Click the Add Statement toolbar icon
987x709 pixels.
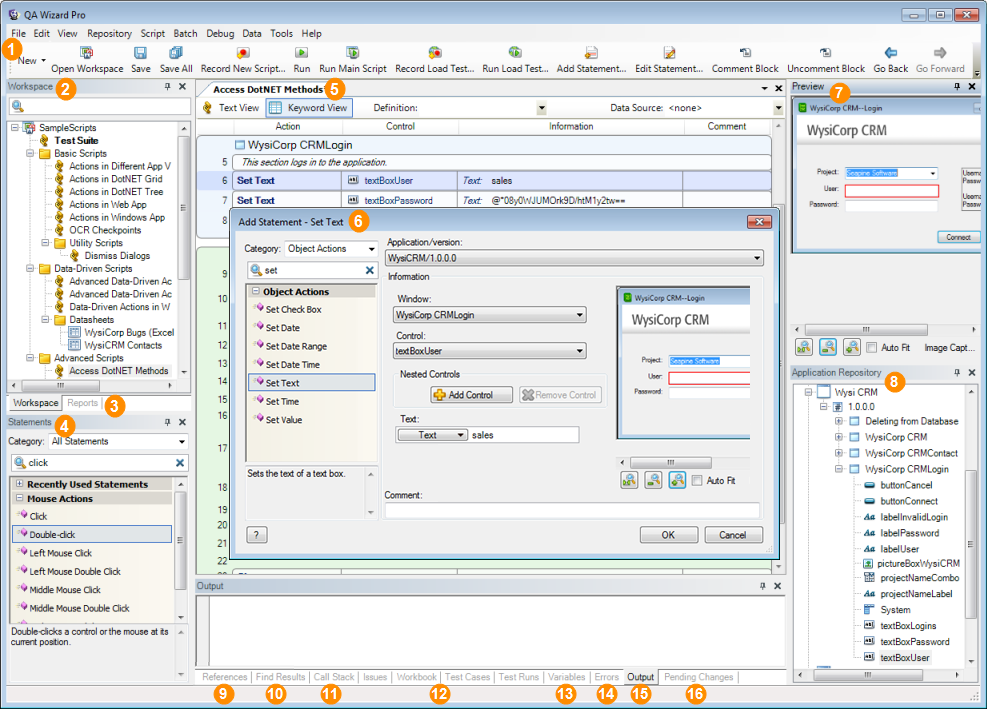(x=591, y=53)
